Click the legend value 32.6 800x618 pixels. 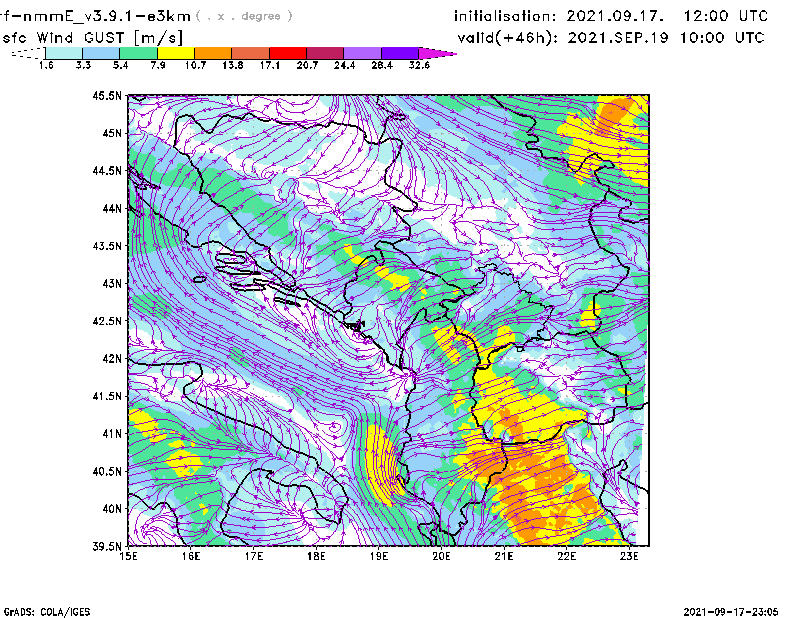point(419,65)
